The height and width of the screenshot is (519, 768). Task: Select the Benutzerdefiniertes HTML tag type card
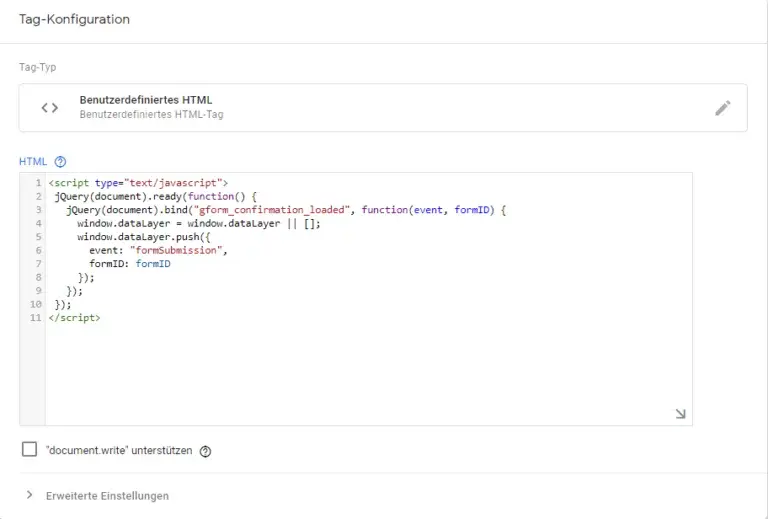point(382,108)
